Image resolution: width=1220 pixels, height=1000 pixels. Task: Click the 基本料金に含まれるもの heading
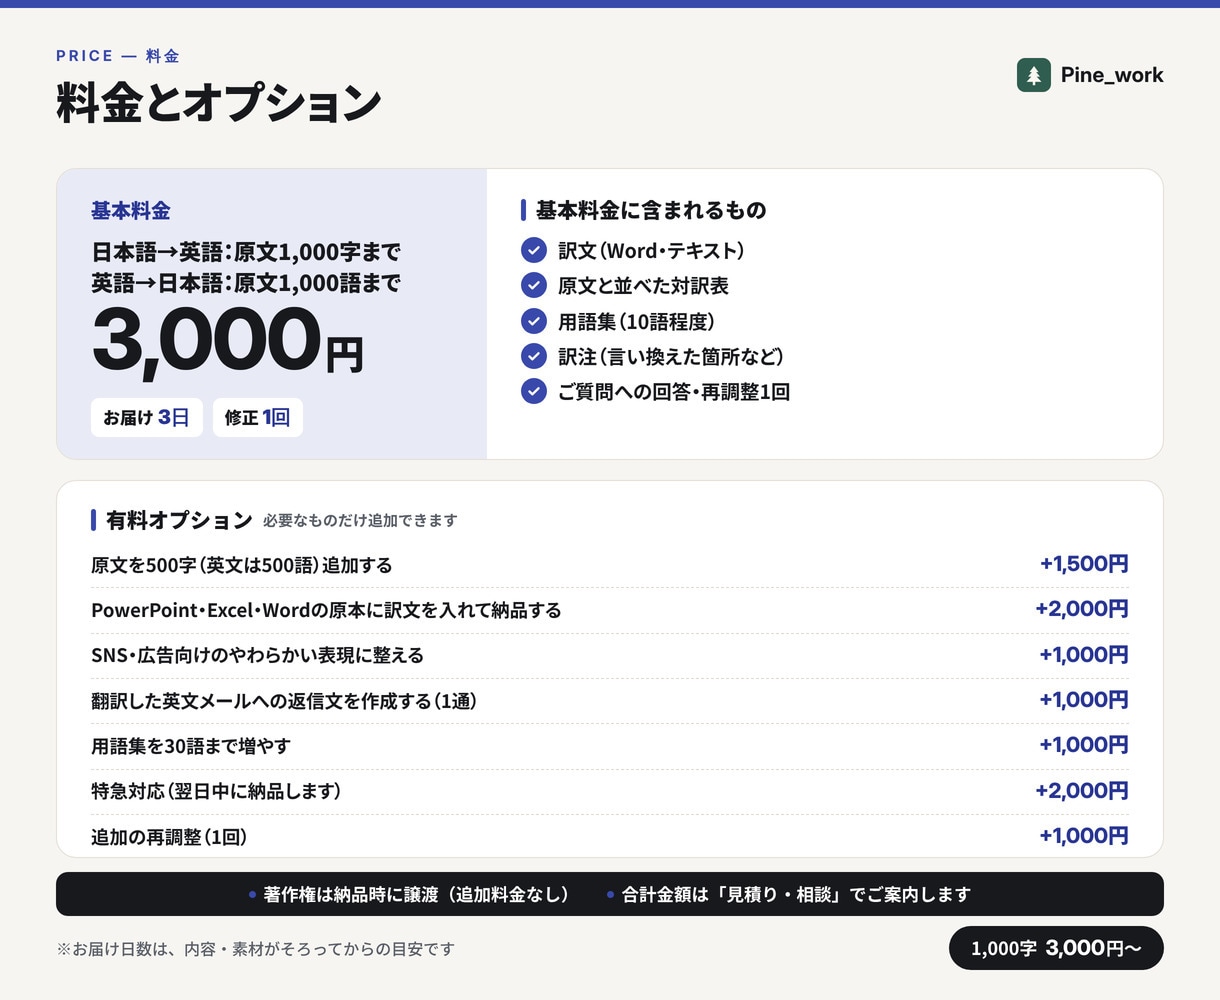651,210
